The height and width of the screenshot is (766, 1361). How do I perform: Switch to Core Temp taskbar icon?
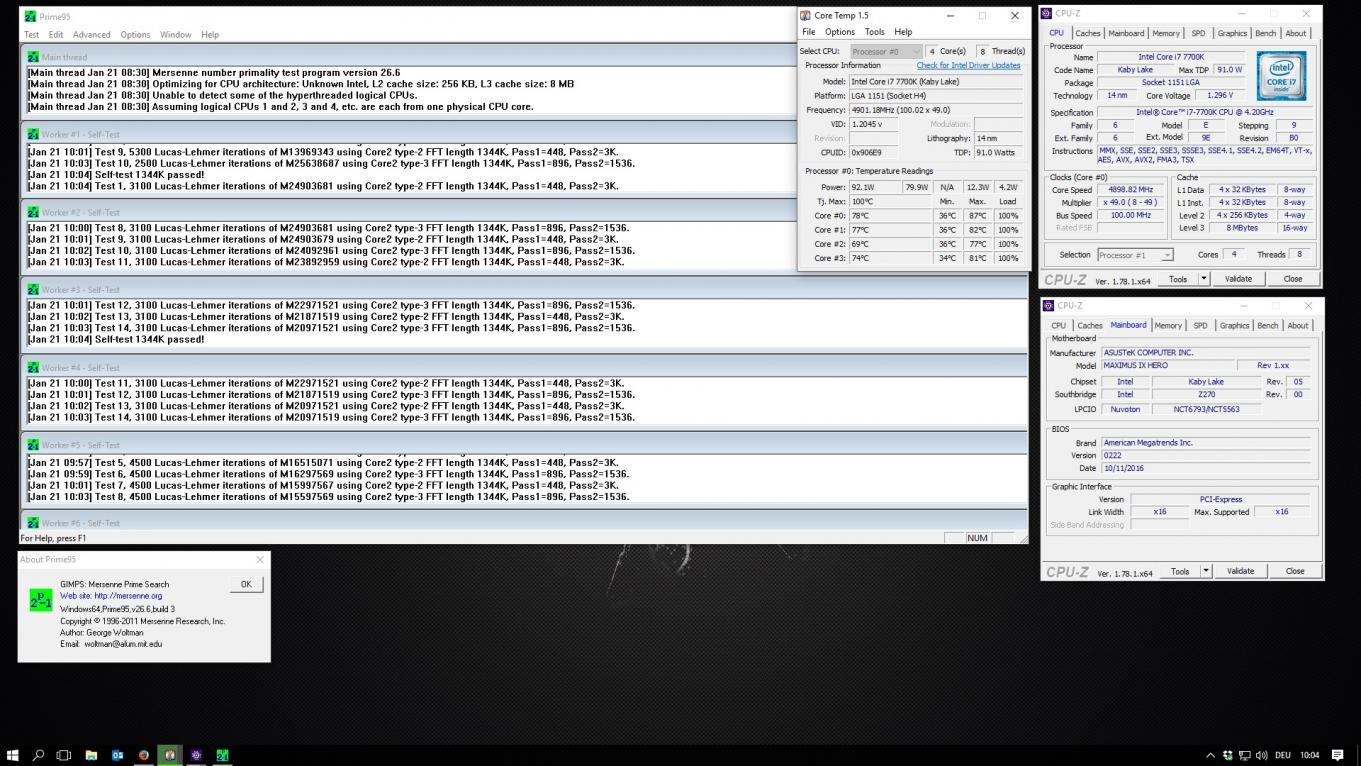pyautogui.click(x=170, y=755)
